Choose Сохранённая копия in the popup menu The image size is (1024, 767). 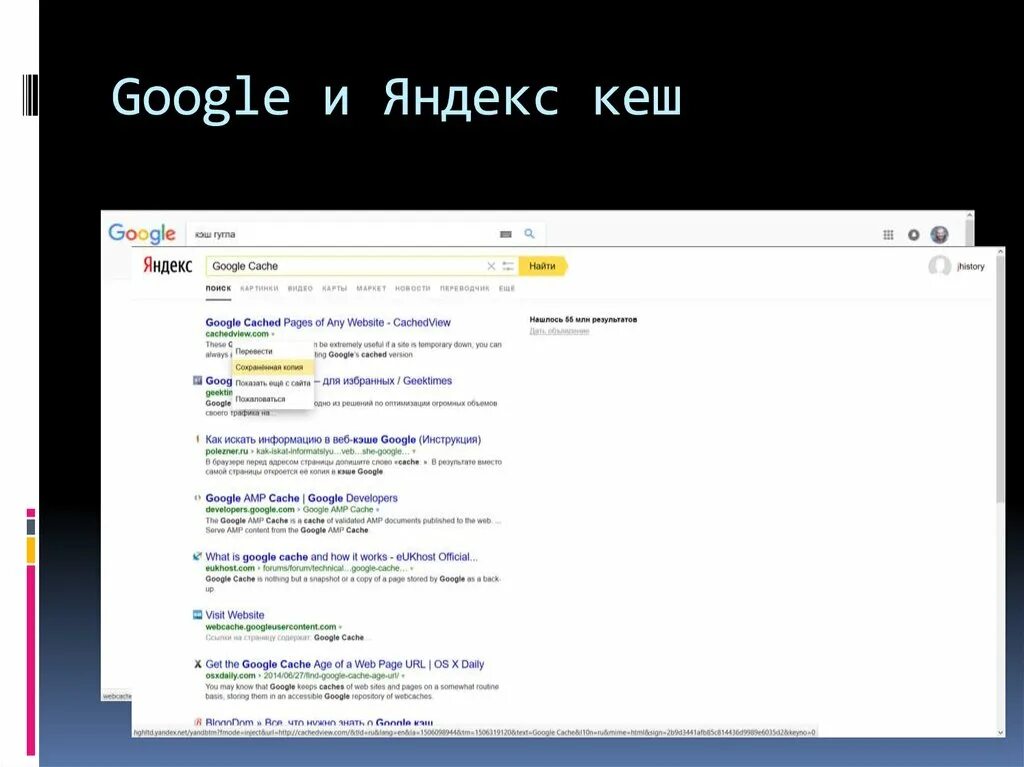click(273, 367)
